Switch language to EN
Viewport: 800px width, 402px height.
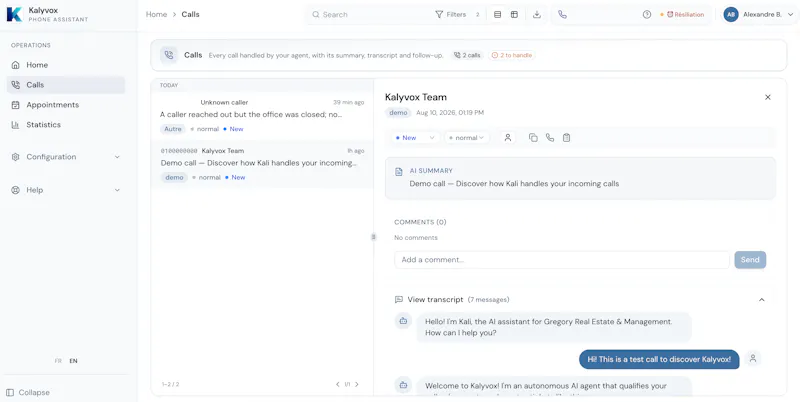[x=73, y=361]
